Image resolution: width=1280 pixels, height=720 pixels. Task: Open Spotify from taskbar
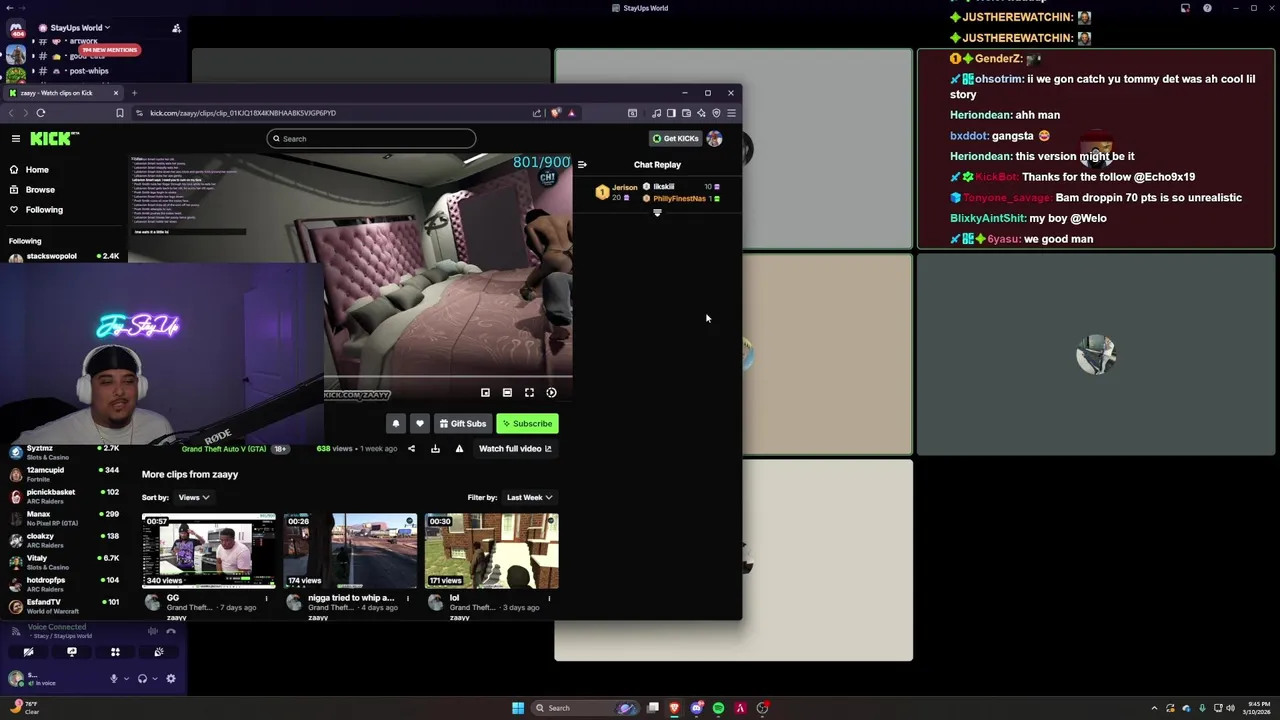[x=718, y=708]
